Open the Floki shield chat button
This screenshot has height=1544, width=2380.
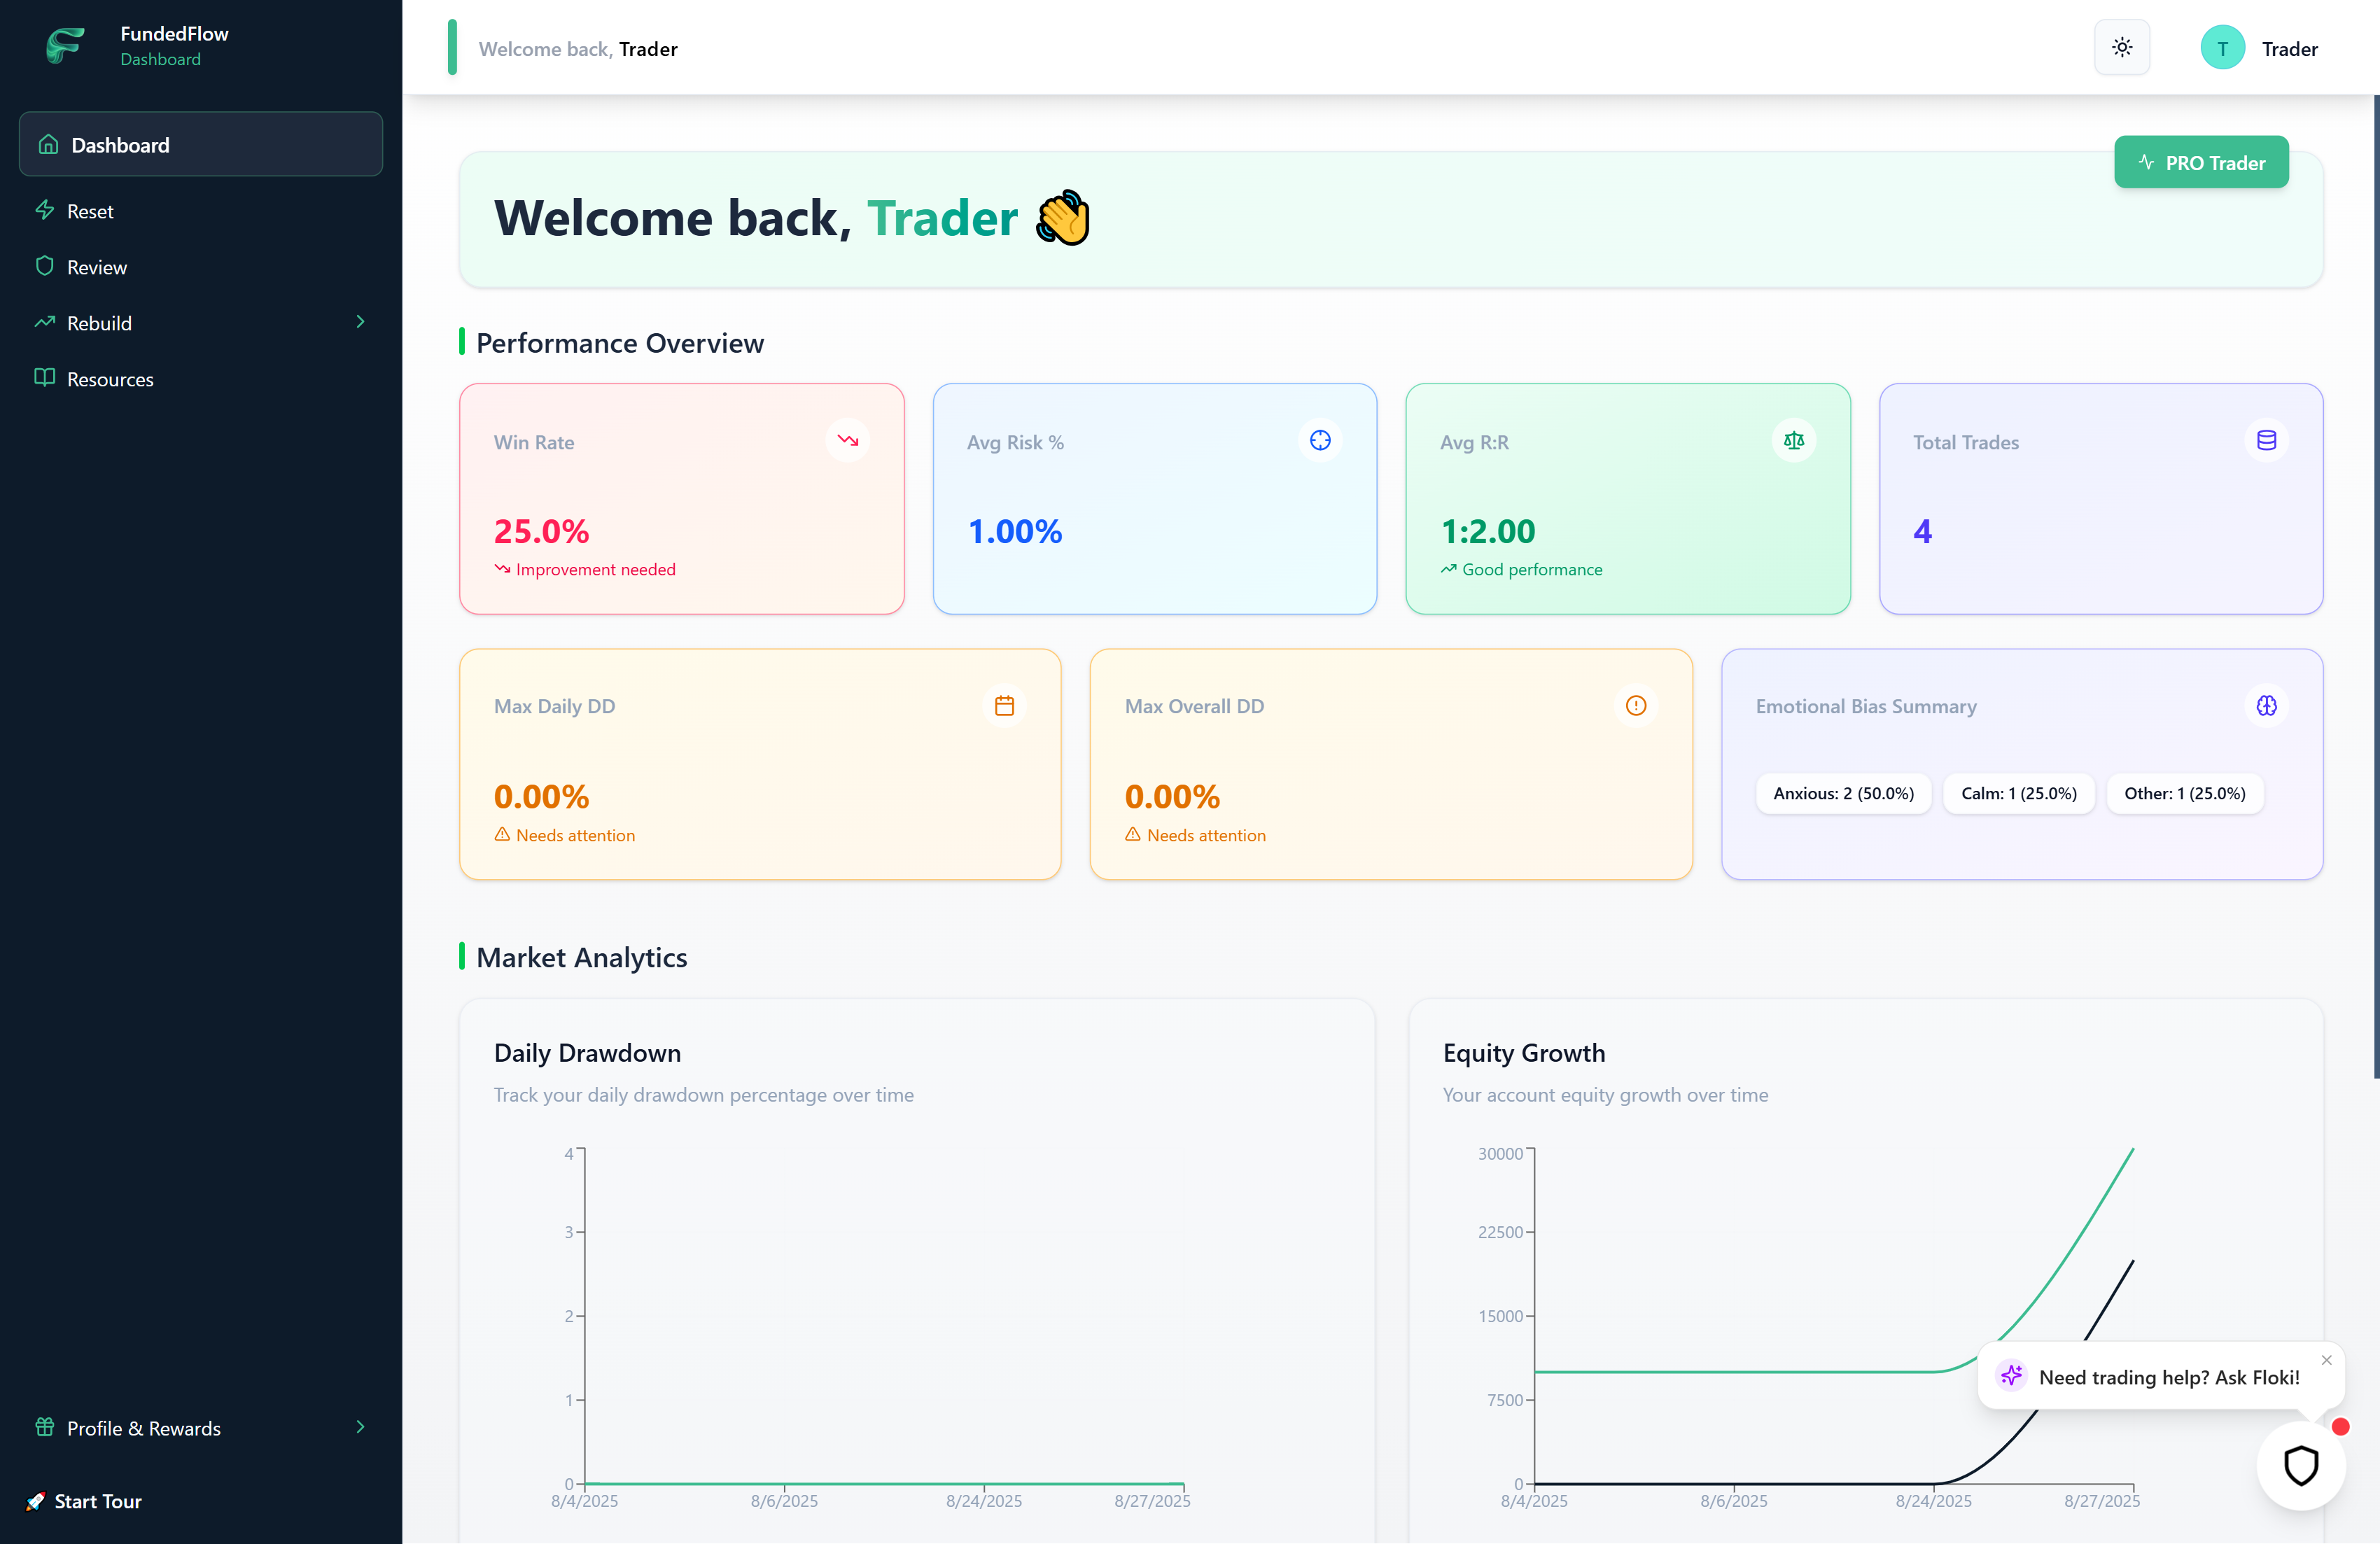pos(2300,1466)
